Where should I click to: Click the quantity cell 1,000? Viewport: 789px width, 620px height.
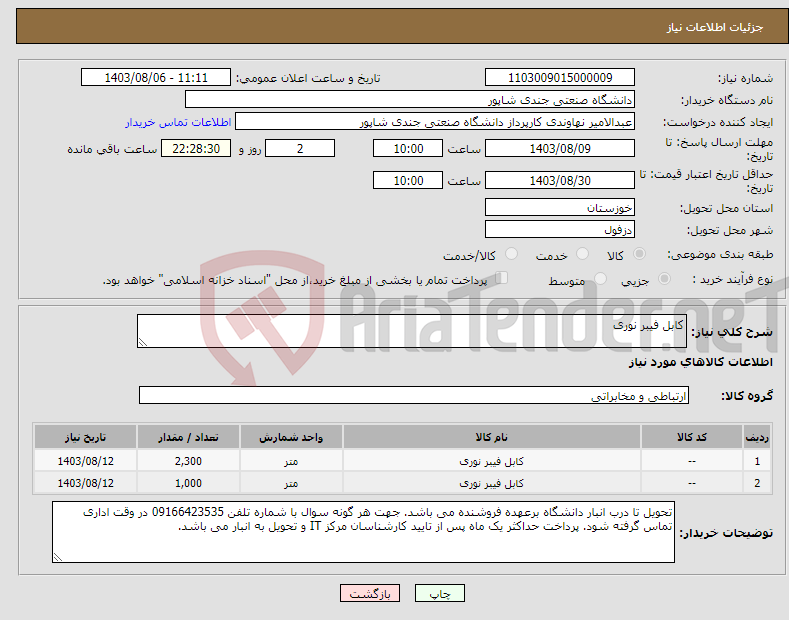tap(188, 483)
